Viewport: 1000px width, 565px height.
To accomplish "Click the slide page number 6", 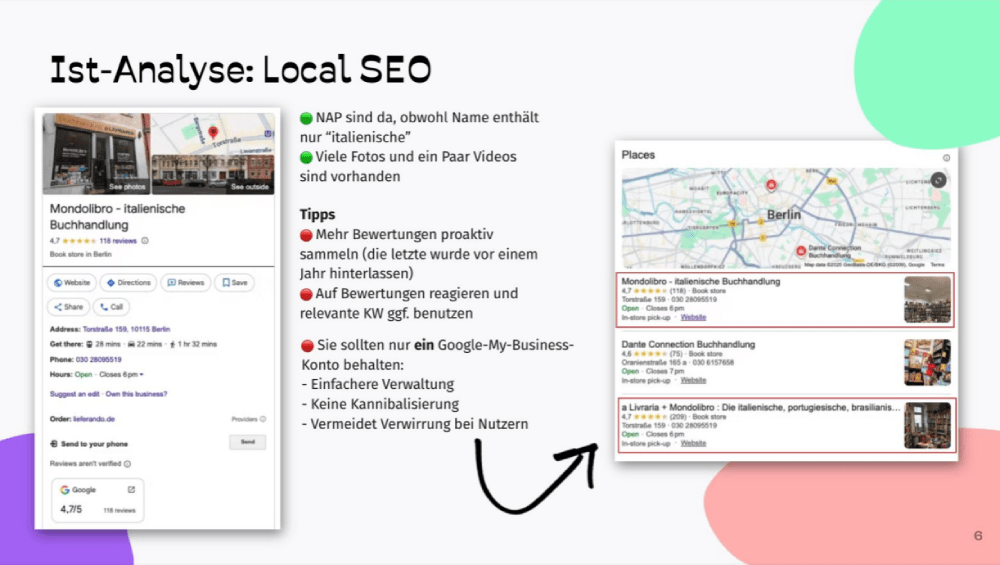I will [x=978, y=536].
